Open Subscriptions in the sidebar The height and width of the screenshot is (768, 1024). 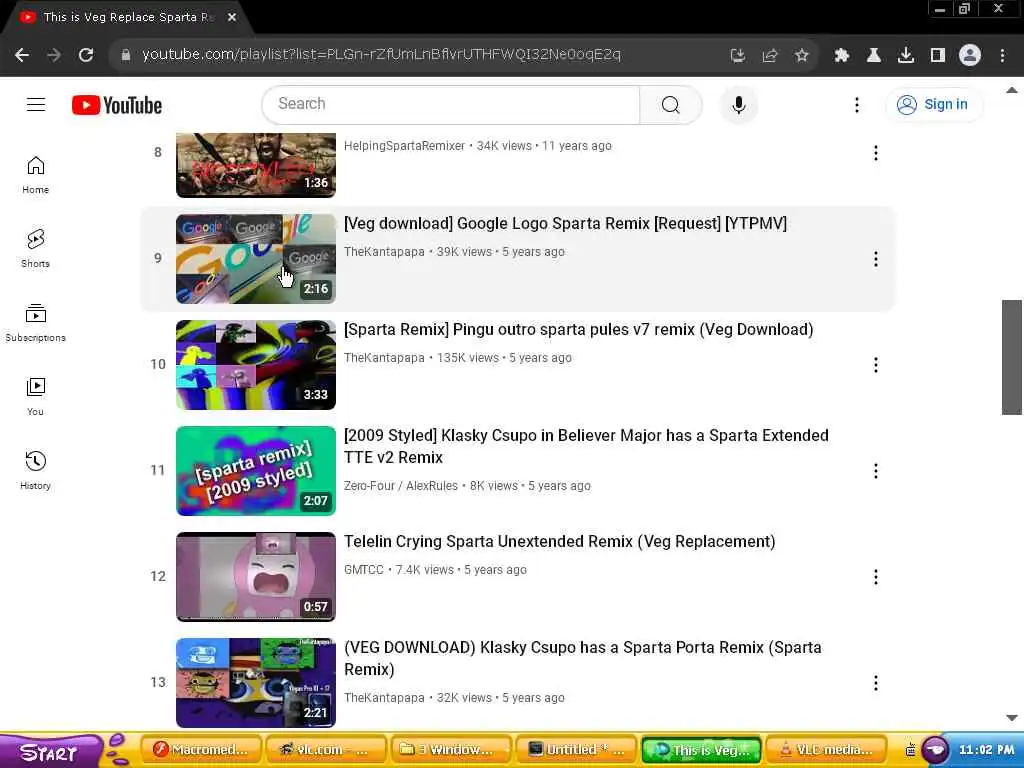(x=35, y=323)
